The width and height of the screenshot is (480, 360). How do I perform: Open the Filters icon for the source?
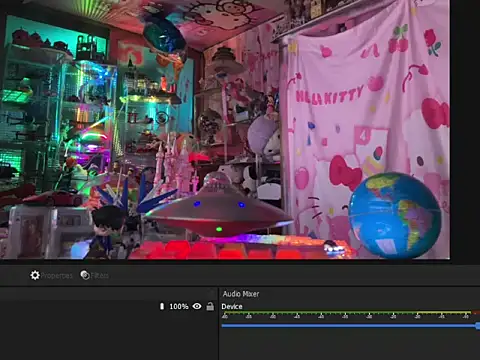tap(85, 275)
